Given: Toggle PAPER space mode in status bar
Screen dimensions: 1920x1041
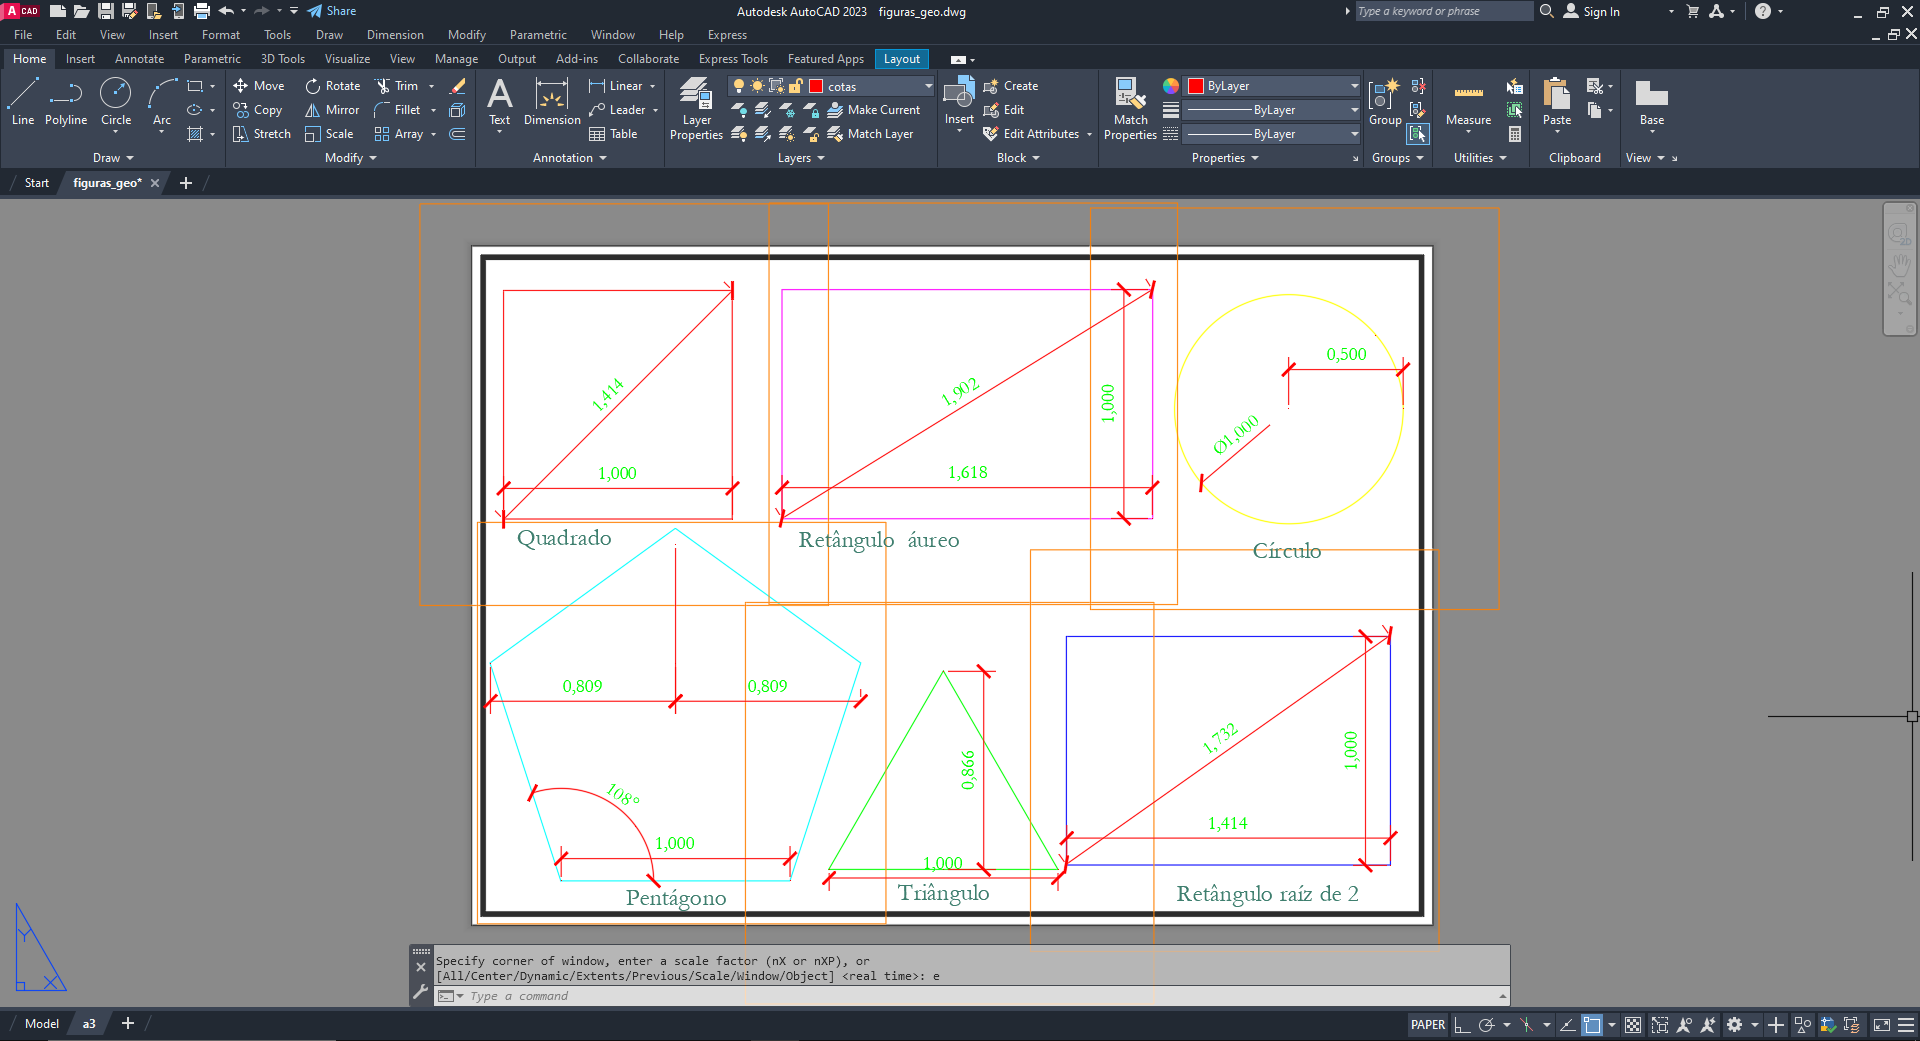Looking at the screenshot, I should click(1427, 1024).
